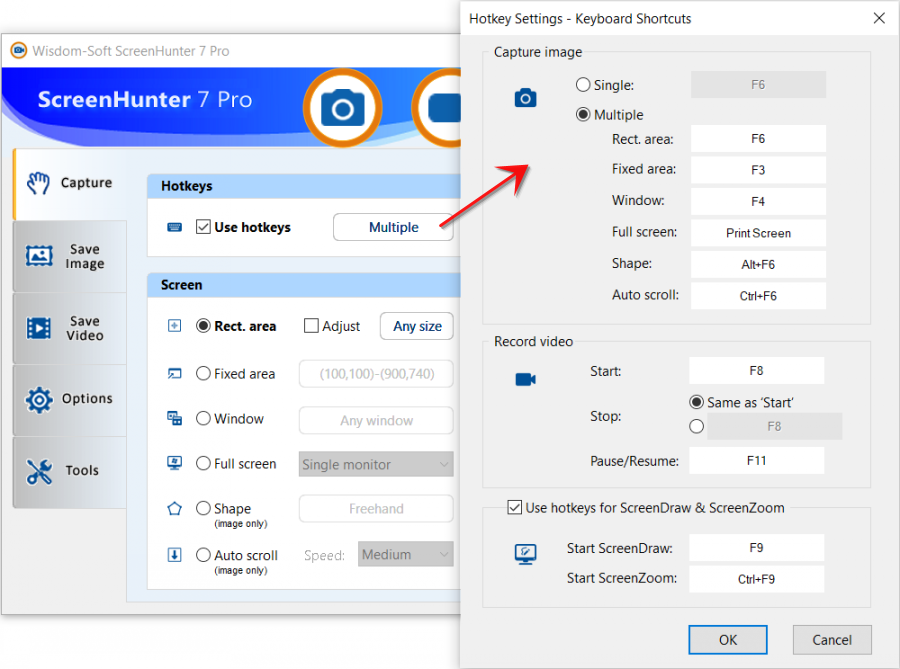Click the Any window button
Viewport: 900px width, 669px height.
(376, 421)
